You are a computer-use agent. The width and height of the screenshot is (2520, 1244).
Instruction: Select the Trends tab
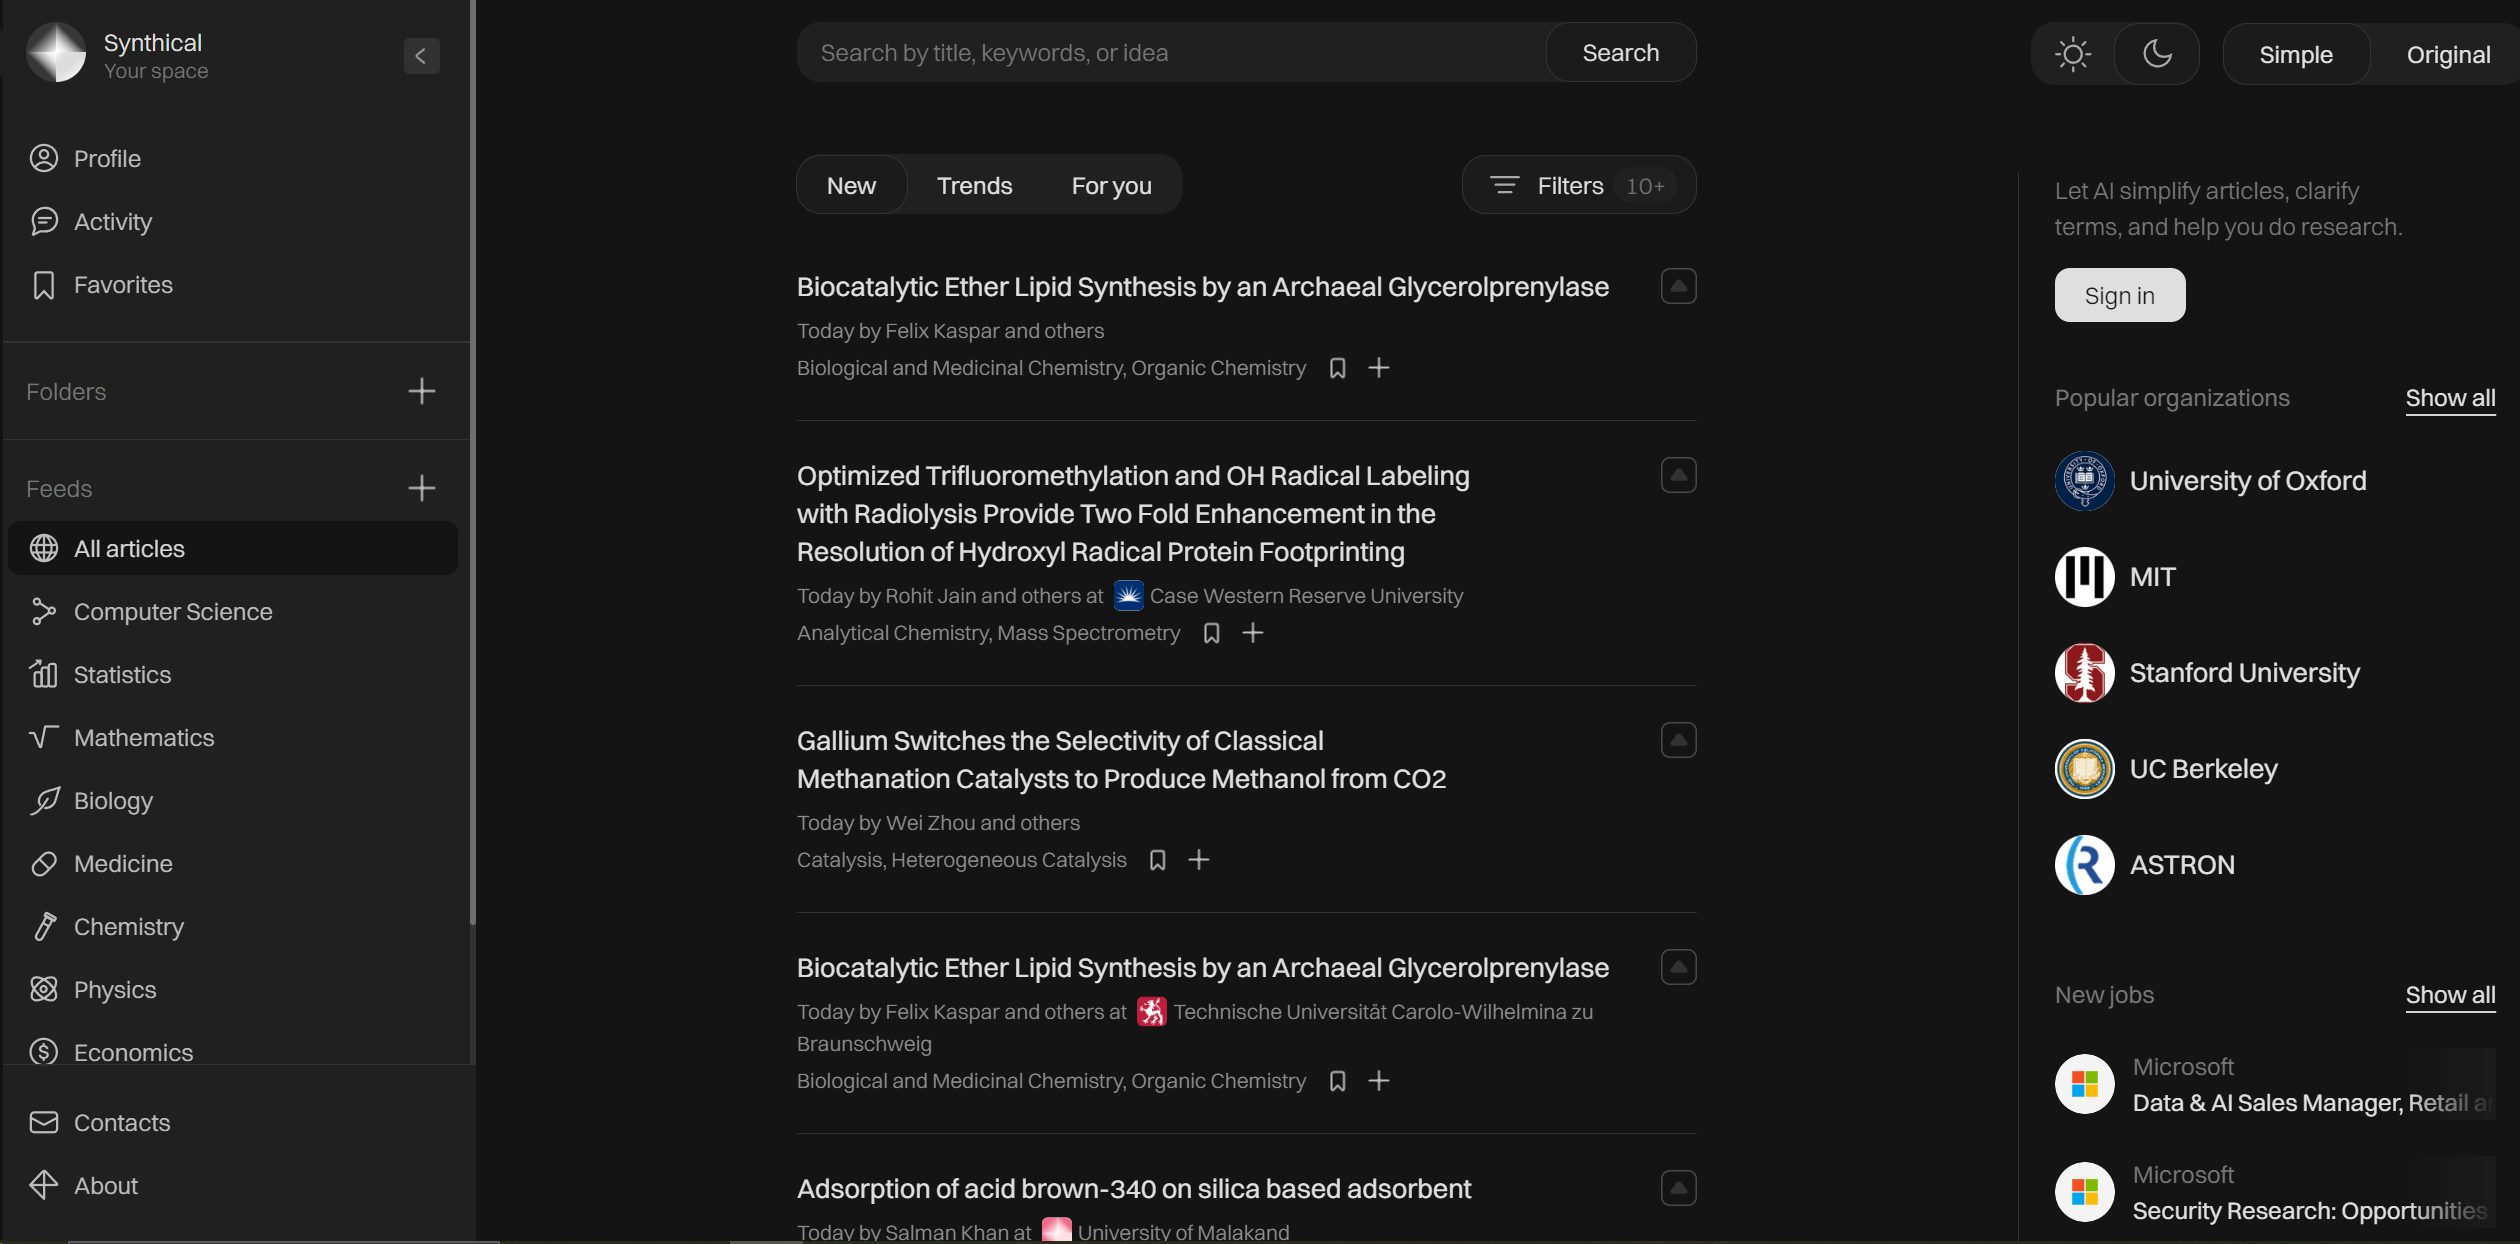(x=974, y=185)
